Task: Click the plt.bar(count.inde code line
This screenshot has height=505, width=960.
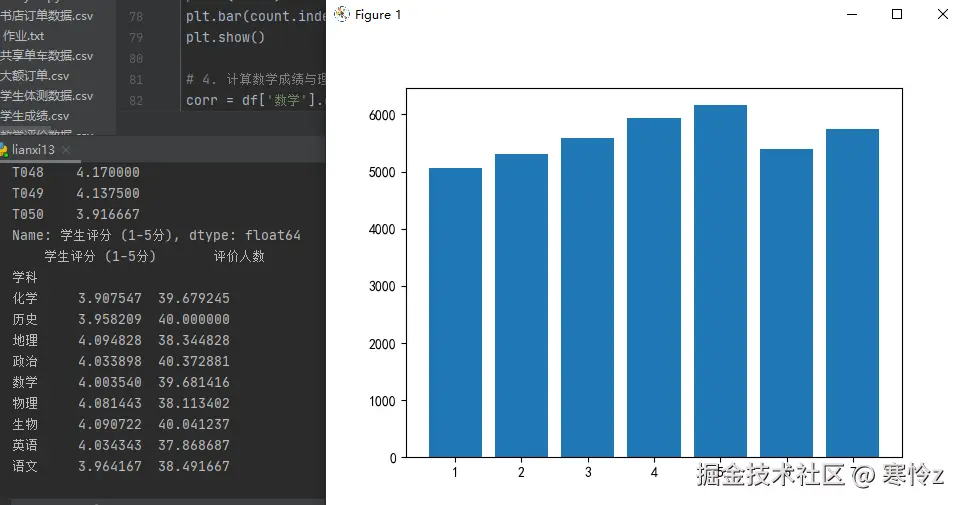Action: point(255,17)
